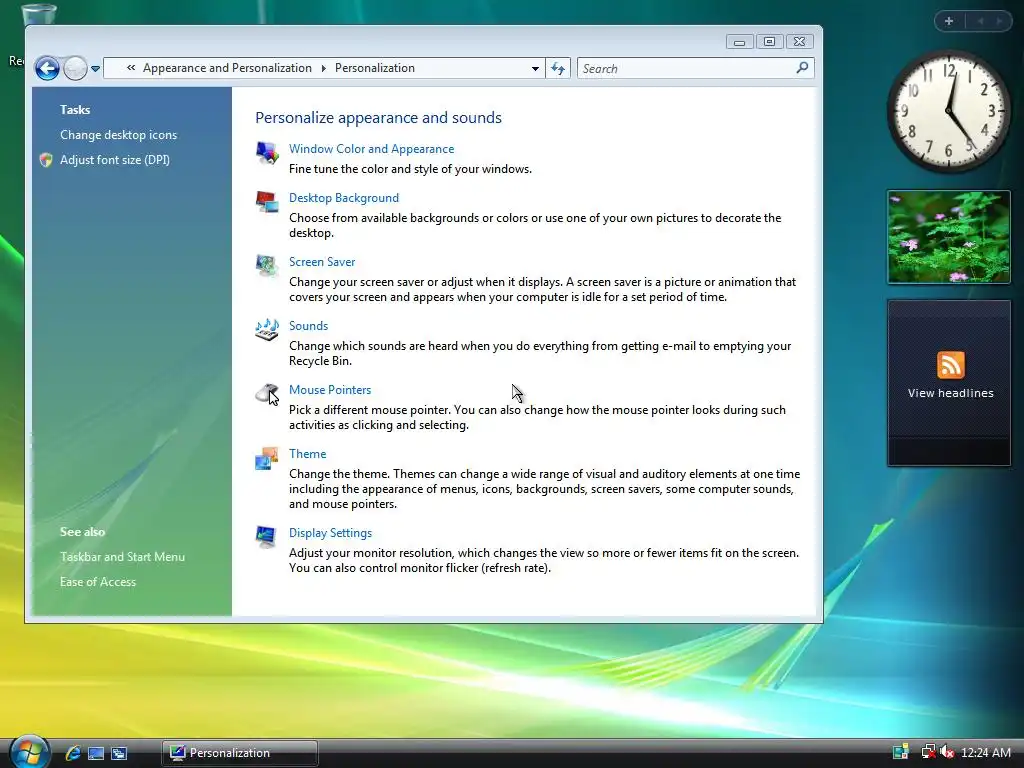Open the Mouse Pointers link

330,390
